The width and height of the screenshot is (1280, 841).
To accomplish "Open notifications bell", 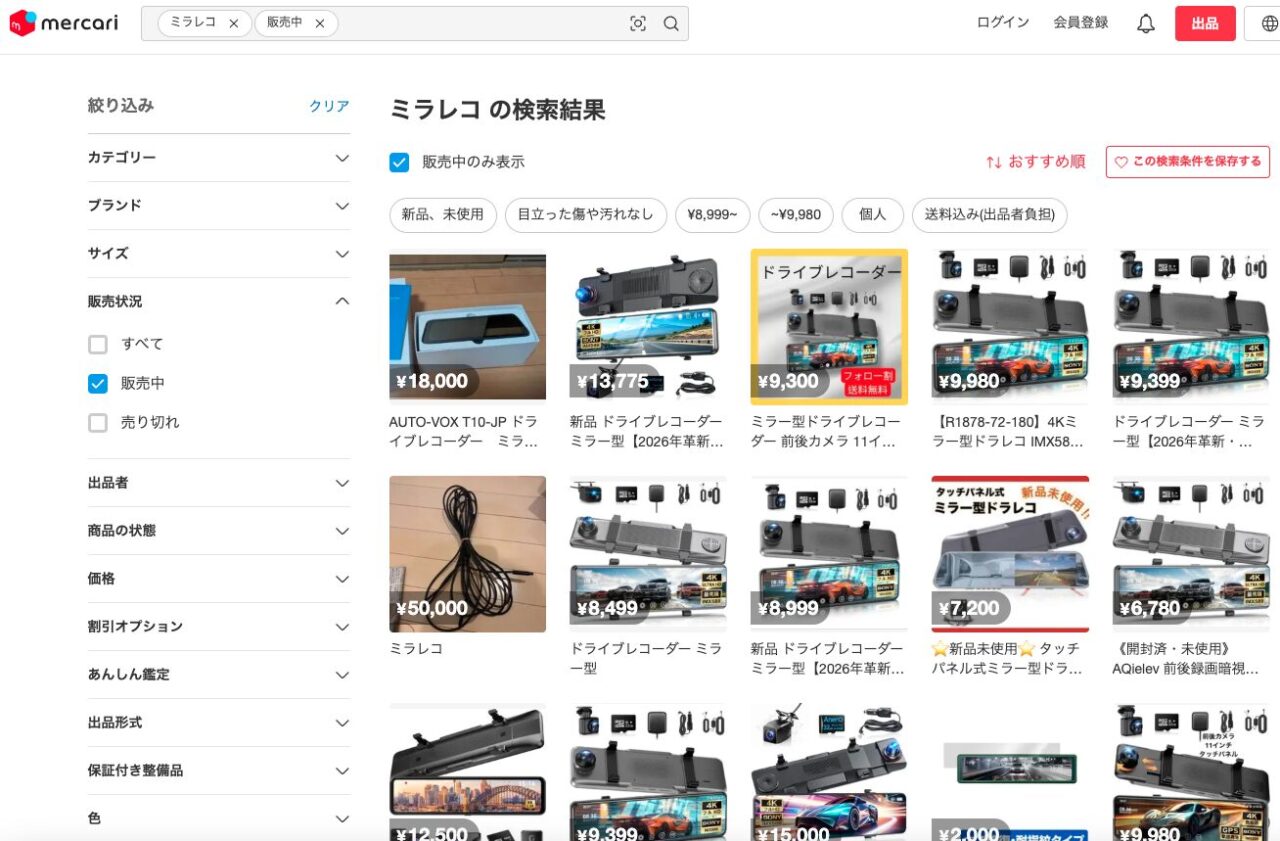I will pyautogui.click(x=1146, y=24).
